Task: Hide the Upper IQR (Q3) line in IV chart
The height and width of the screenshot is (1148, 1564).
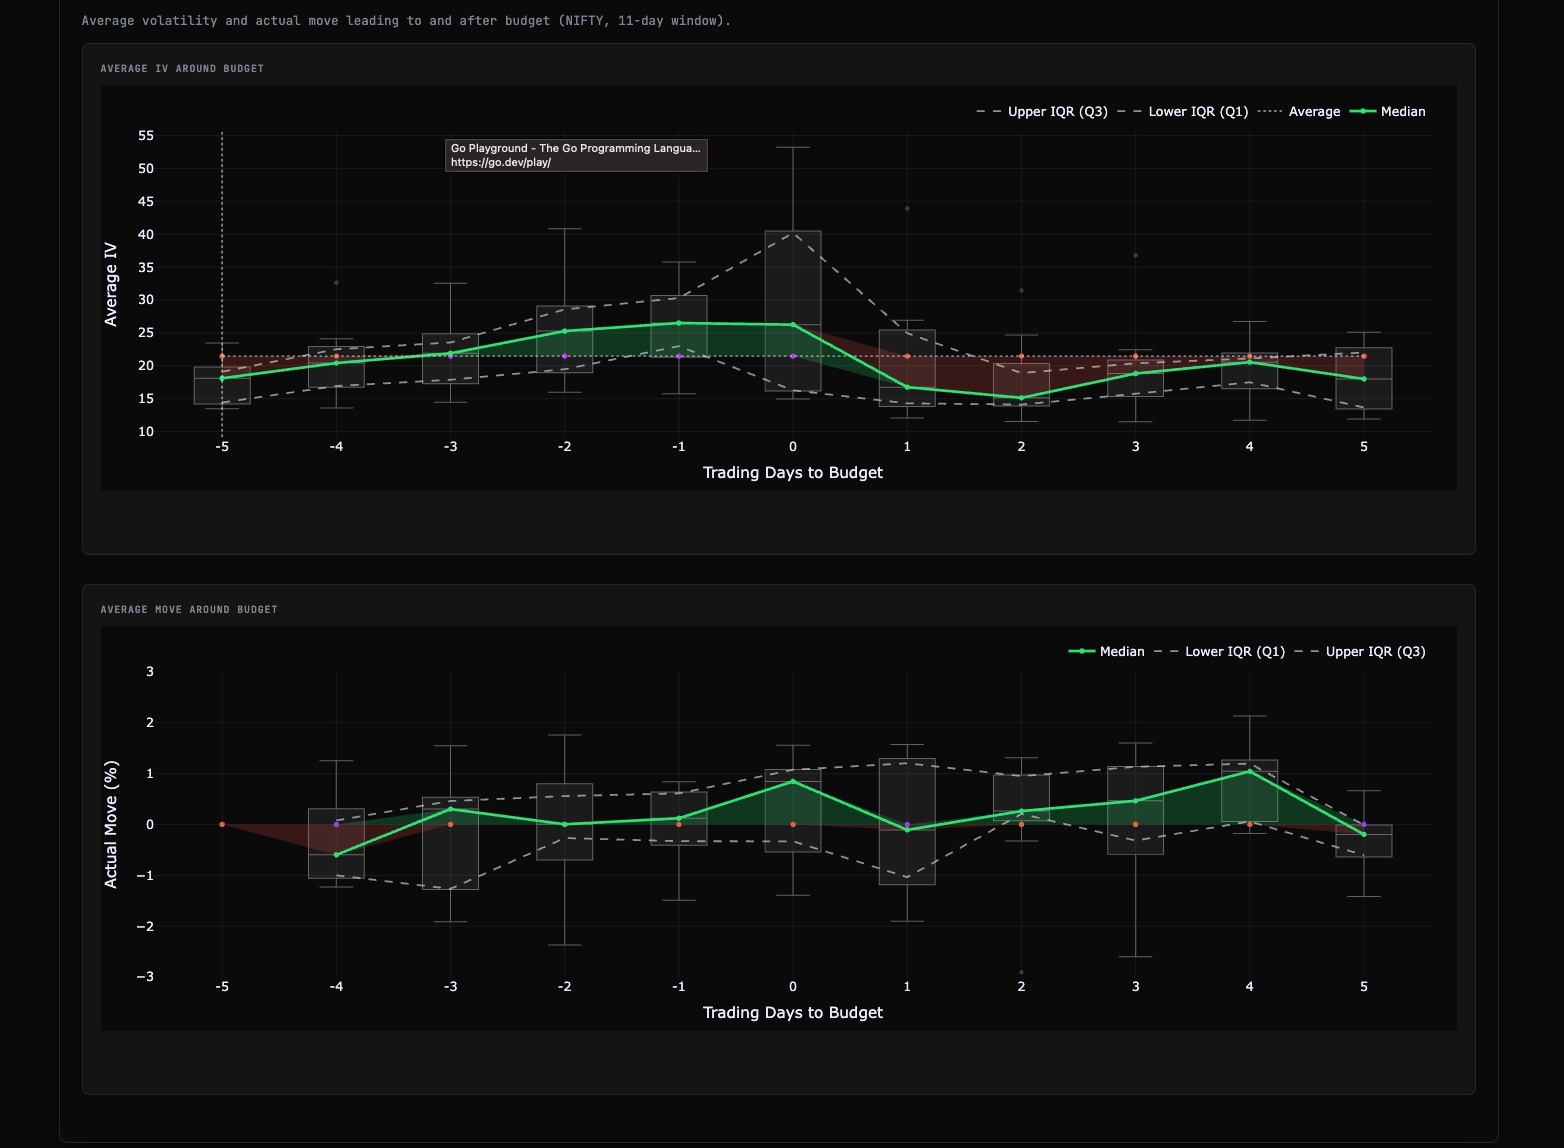Action: (1057, 112)
